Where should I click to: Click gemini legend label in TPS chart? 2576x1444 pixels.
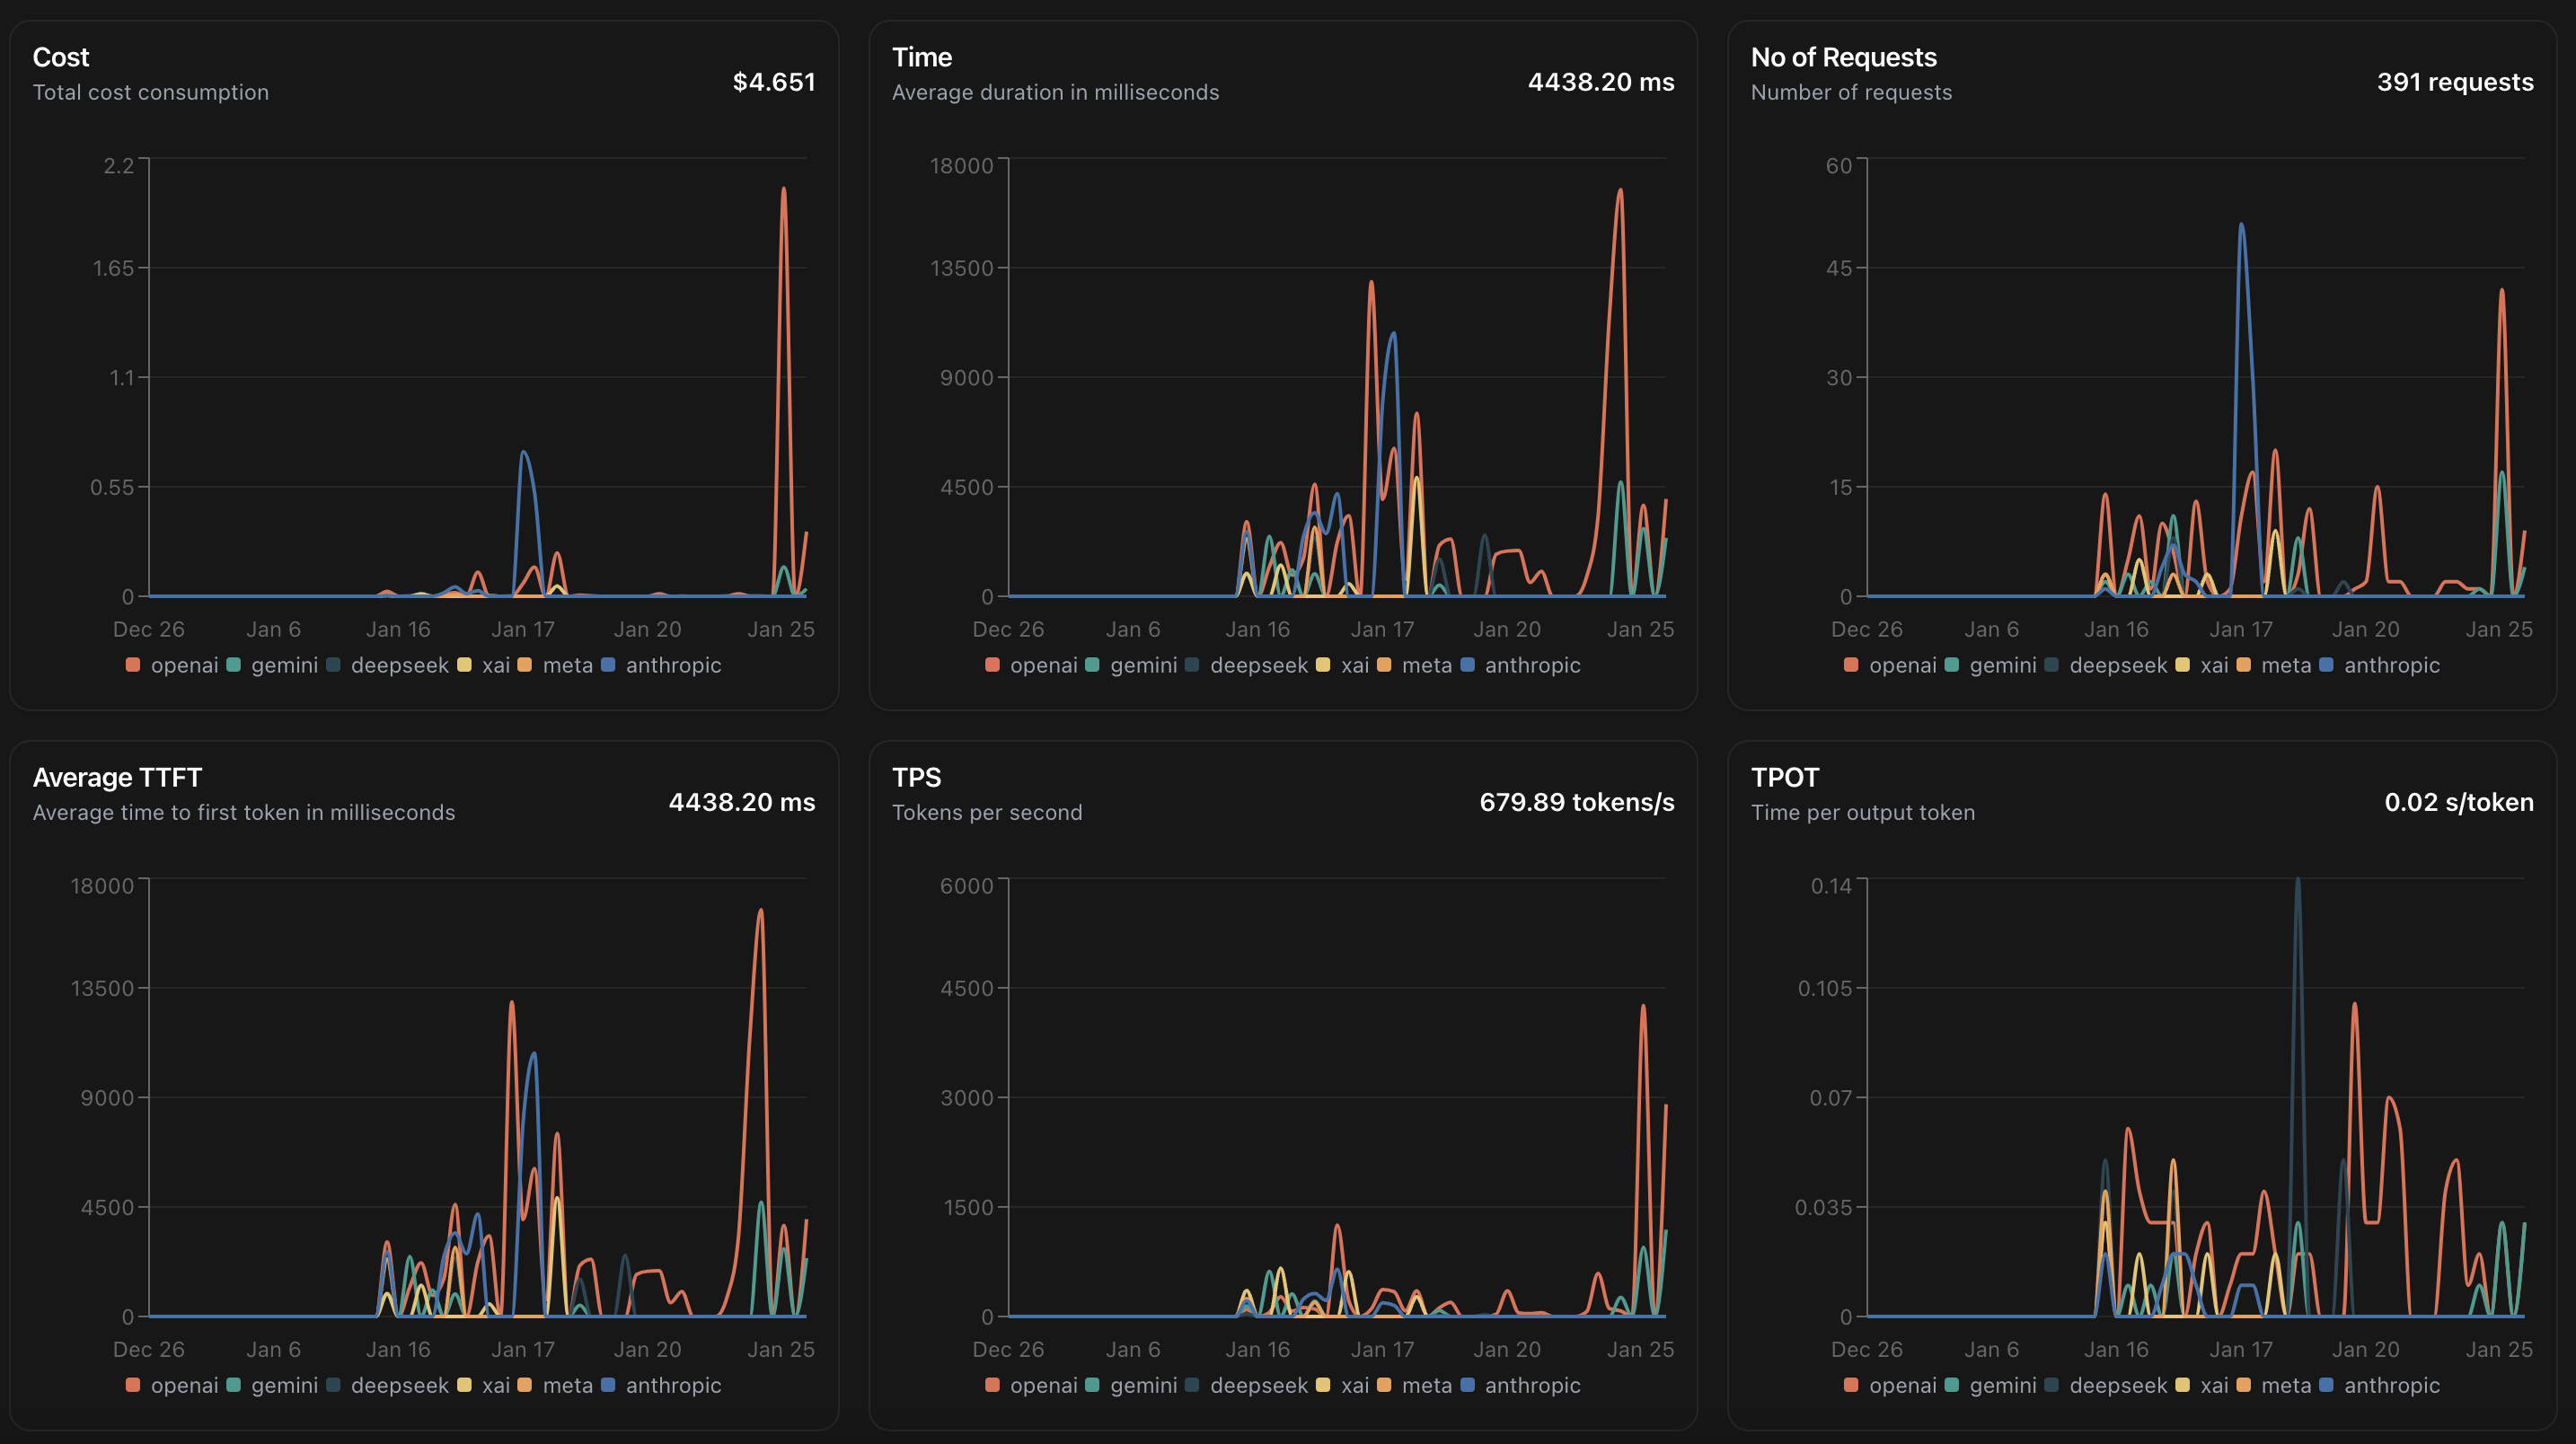(1144, 1385)
